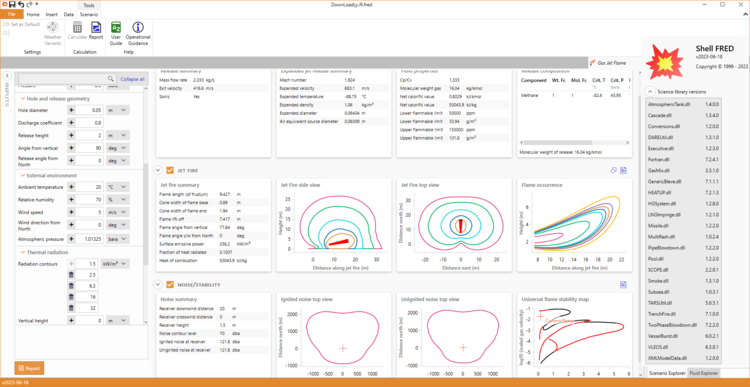
Task: Click Jet Fire export document icon
Action: coord(624,170)
